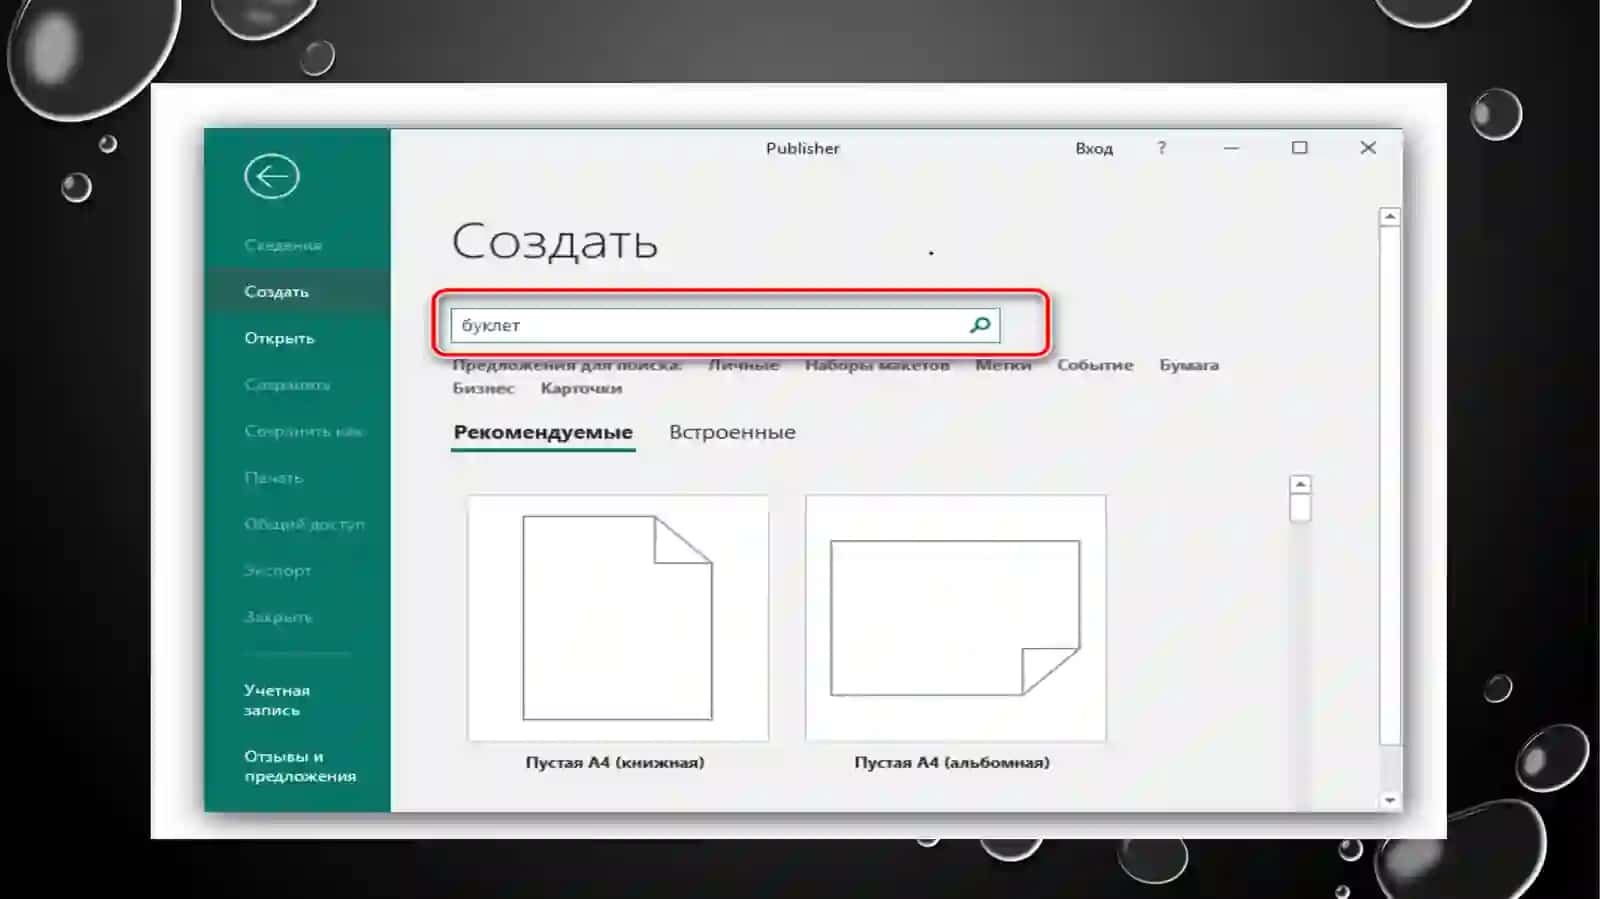Click the Событие search suggestion
Image resolution: width=1600 pixels, height=899 pixels.
1095,365
